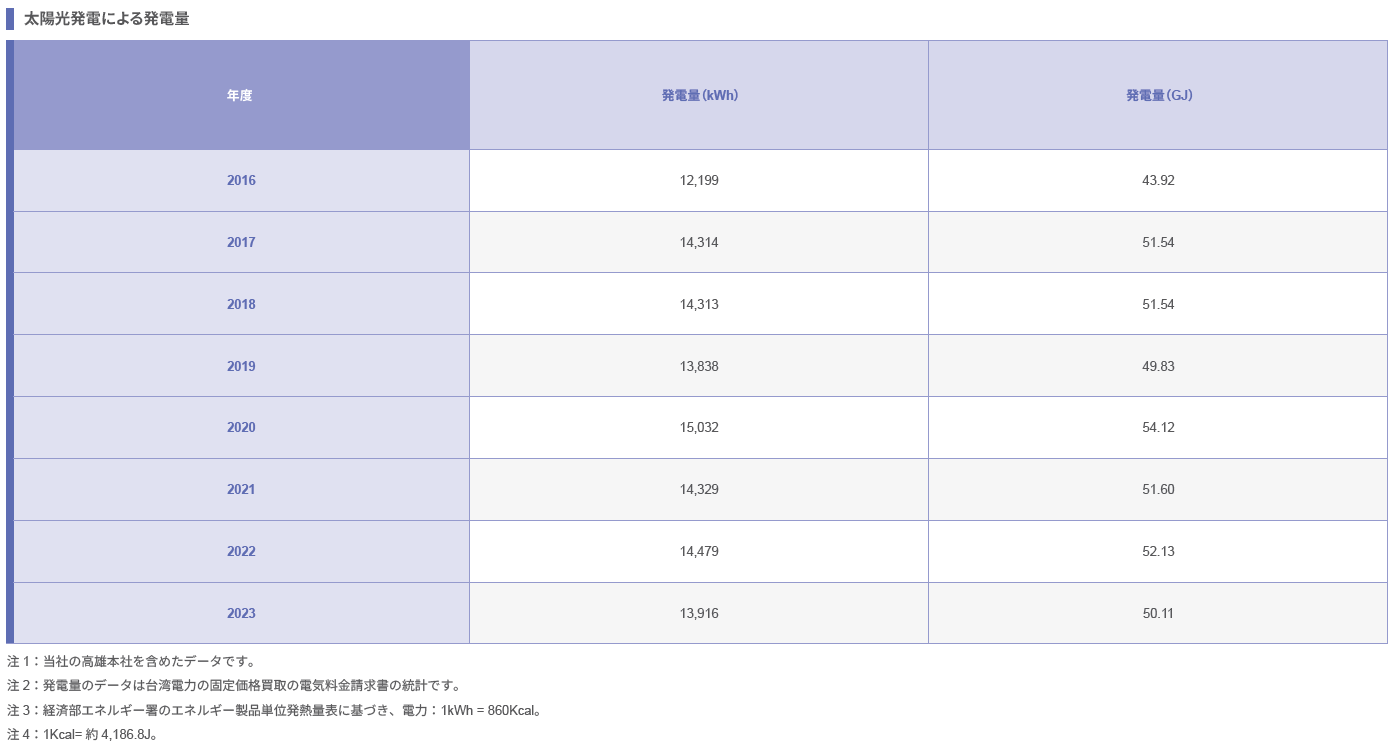Select the 2018 year row label

click(241, 304)
